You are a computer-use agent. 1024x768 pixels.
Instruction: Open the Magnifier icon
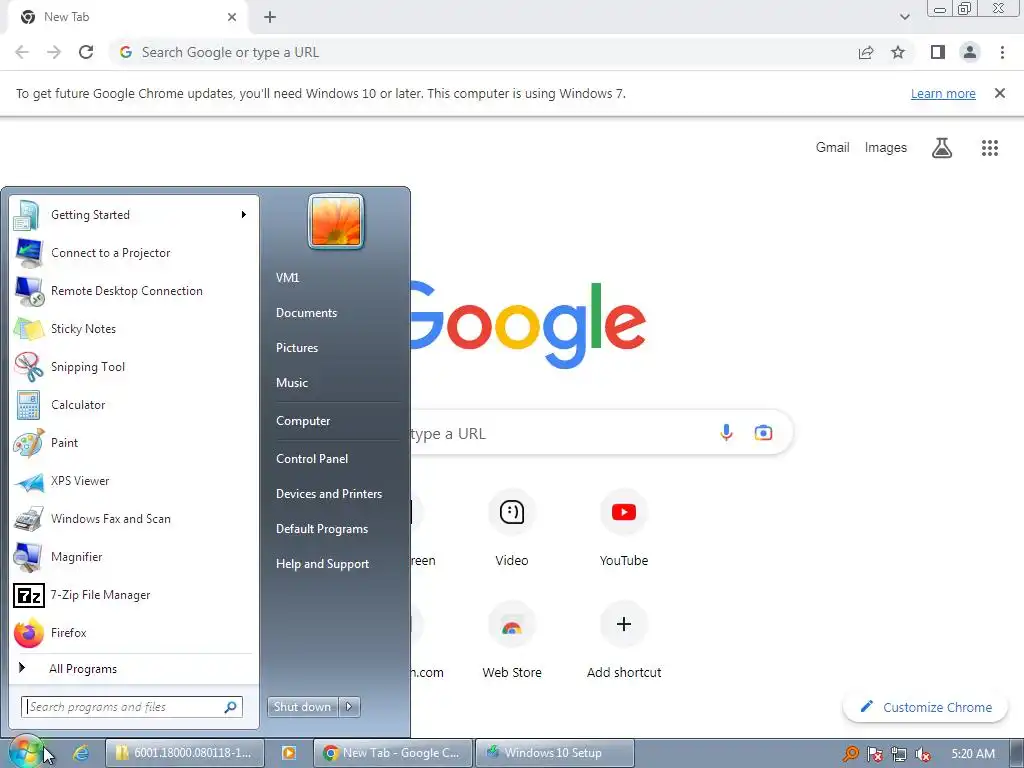[28, 556]
